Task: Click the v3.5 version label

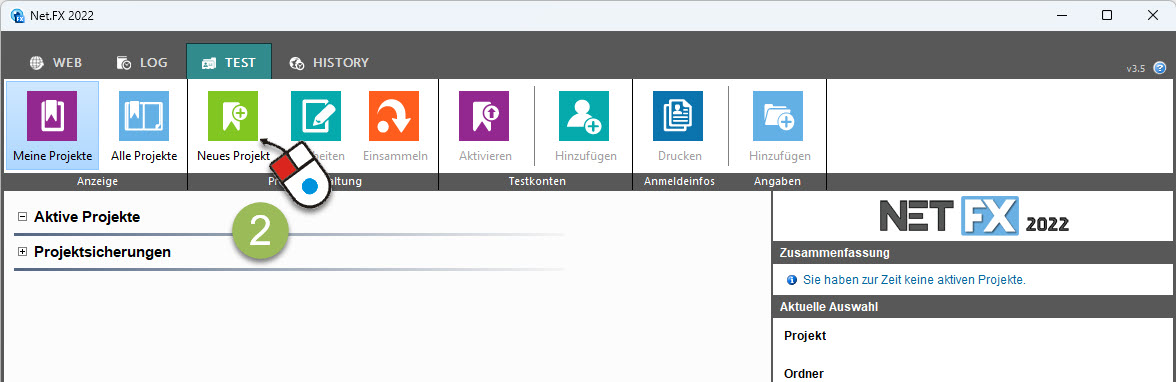Action: (1136, 68)
